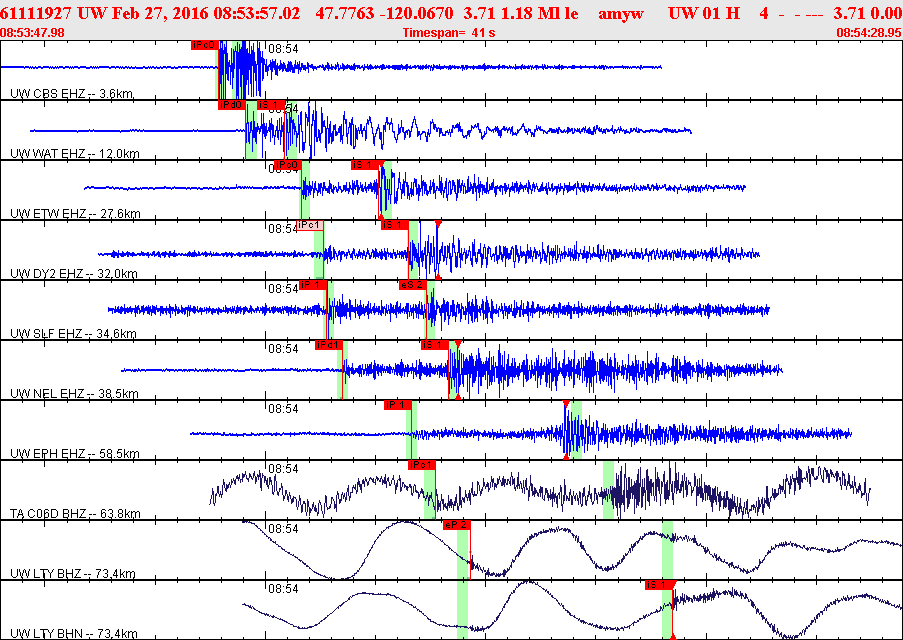This screenshot has height=640, width=903.
Task: Select the iP 1 pick flag on EPH trace
Action: [x=398, y=405]
